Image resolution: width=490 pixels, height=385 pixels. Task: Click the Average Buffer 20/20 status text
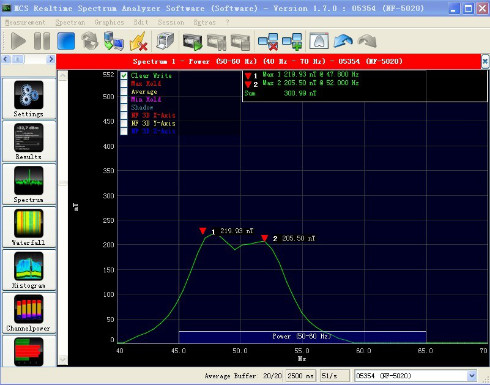coord(243,376)
